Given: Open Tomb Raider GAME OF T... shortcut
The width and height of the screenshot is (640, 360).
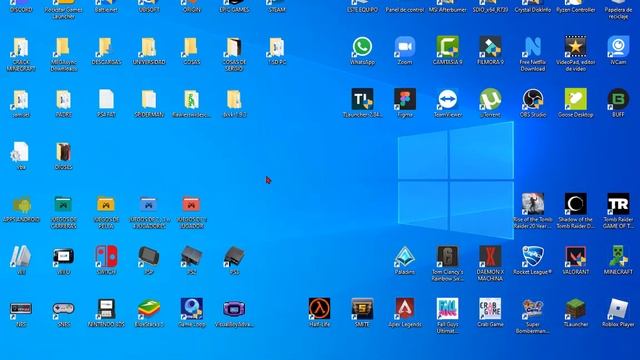Looking at the screenshot, I should pos(618,204).
